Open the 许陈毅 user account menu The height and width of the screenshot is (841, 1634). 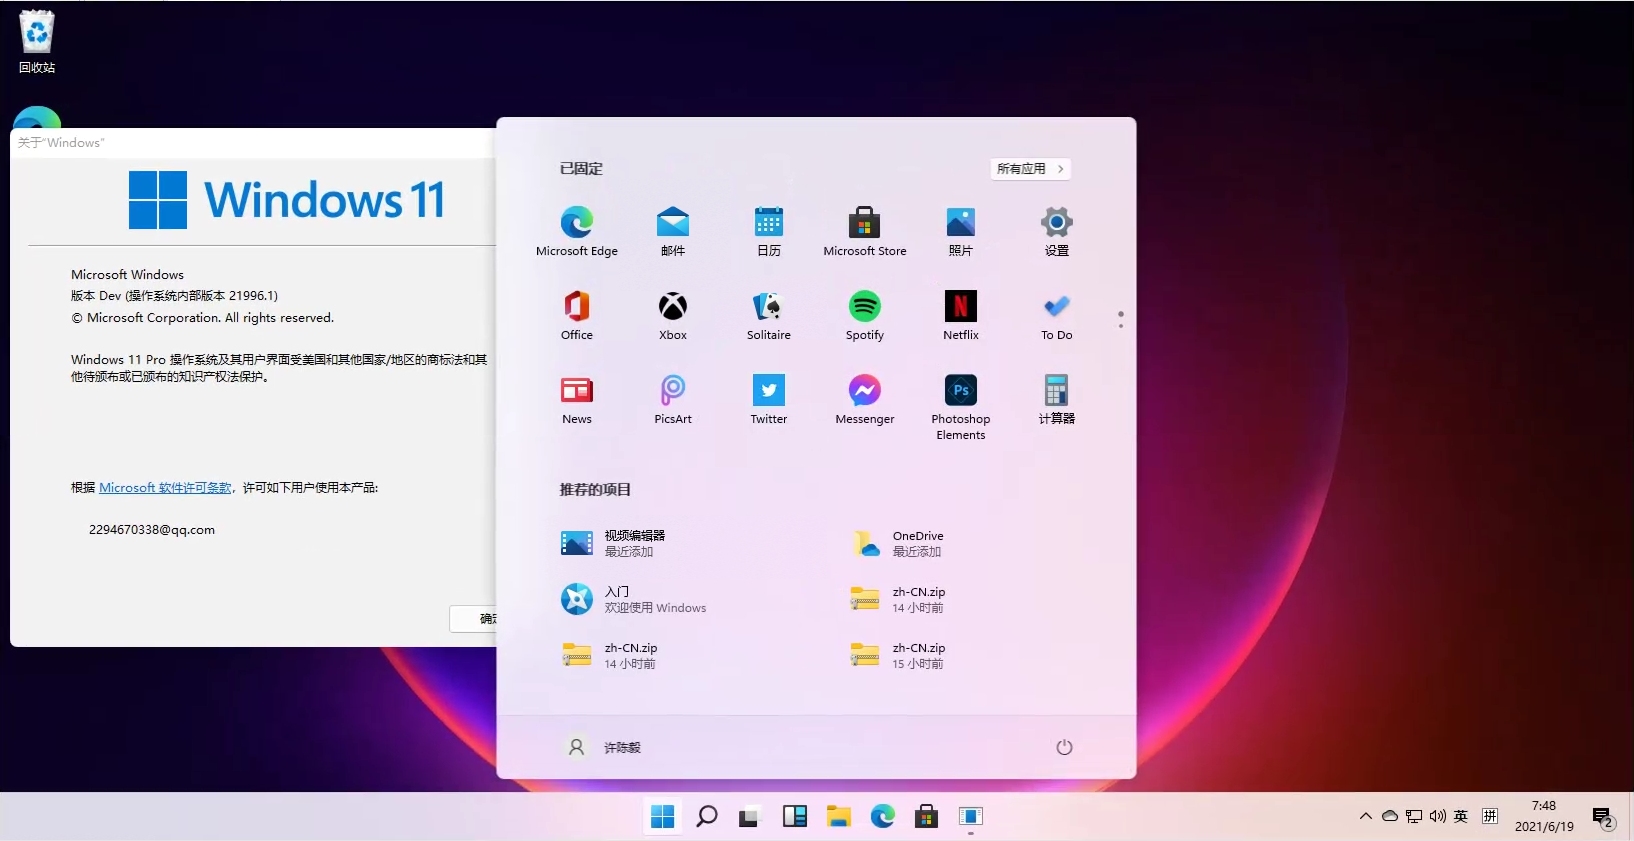pos(604,747)
